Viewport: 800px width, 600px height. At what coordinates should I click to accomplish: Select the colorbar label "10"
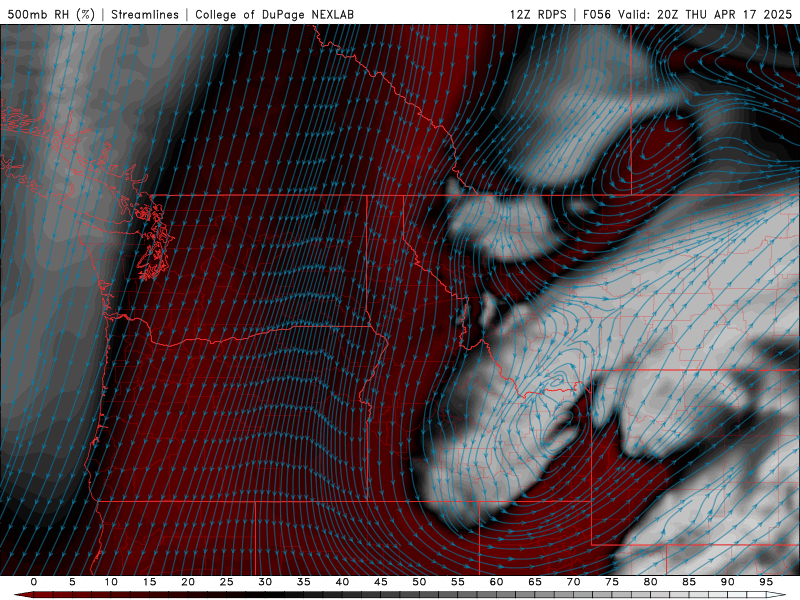click(x=111, y=582)
